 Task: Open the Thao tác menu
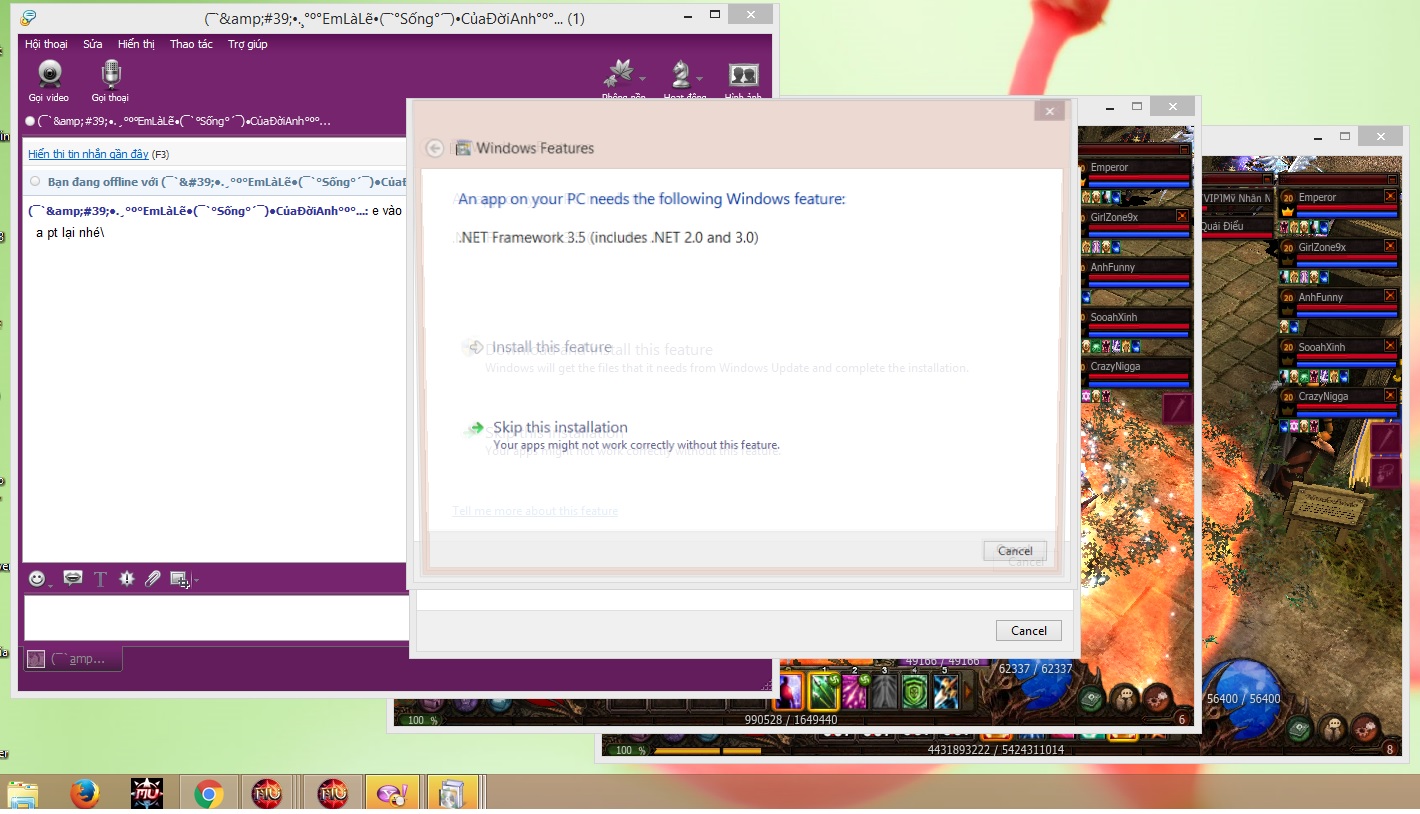191,44
